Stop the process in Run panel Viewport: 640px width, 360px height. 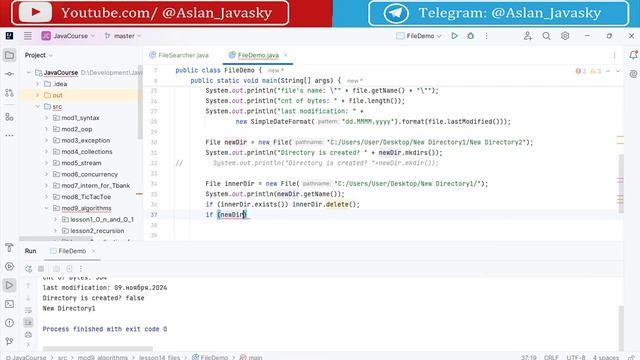(41, 269)
